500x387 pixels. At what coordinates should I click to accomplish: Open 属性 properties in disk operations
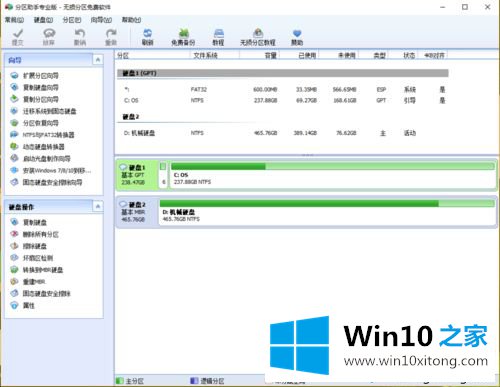click(x=22, y=305)
